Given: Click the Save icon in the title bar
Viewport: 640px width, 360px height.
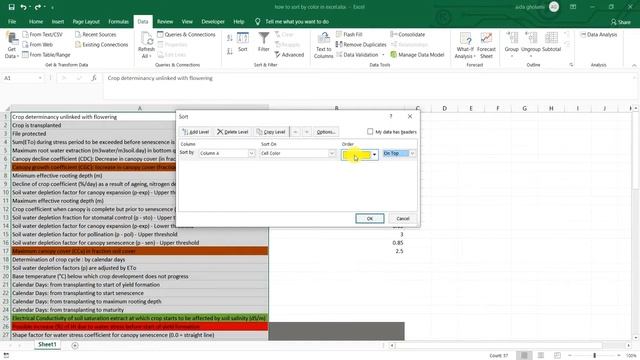Looking at the screenshot, I should point(11,7).
